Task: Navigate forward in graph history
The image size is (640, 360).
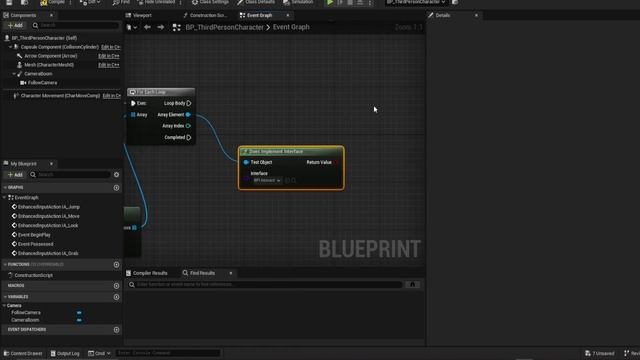Action: (x=160, y=27)
